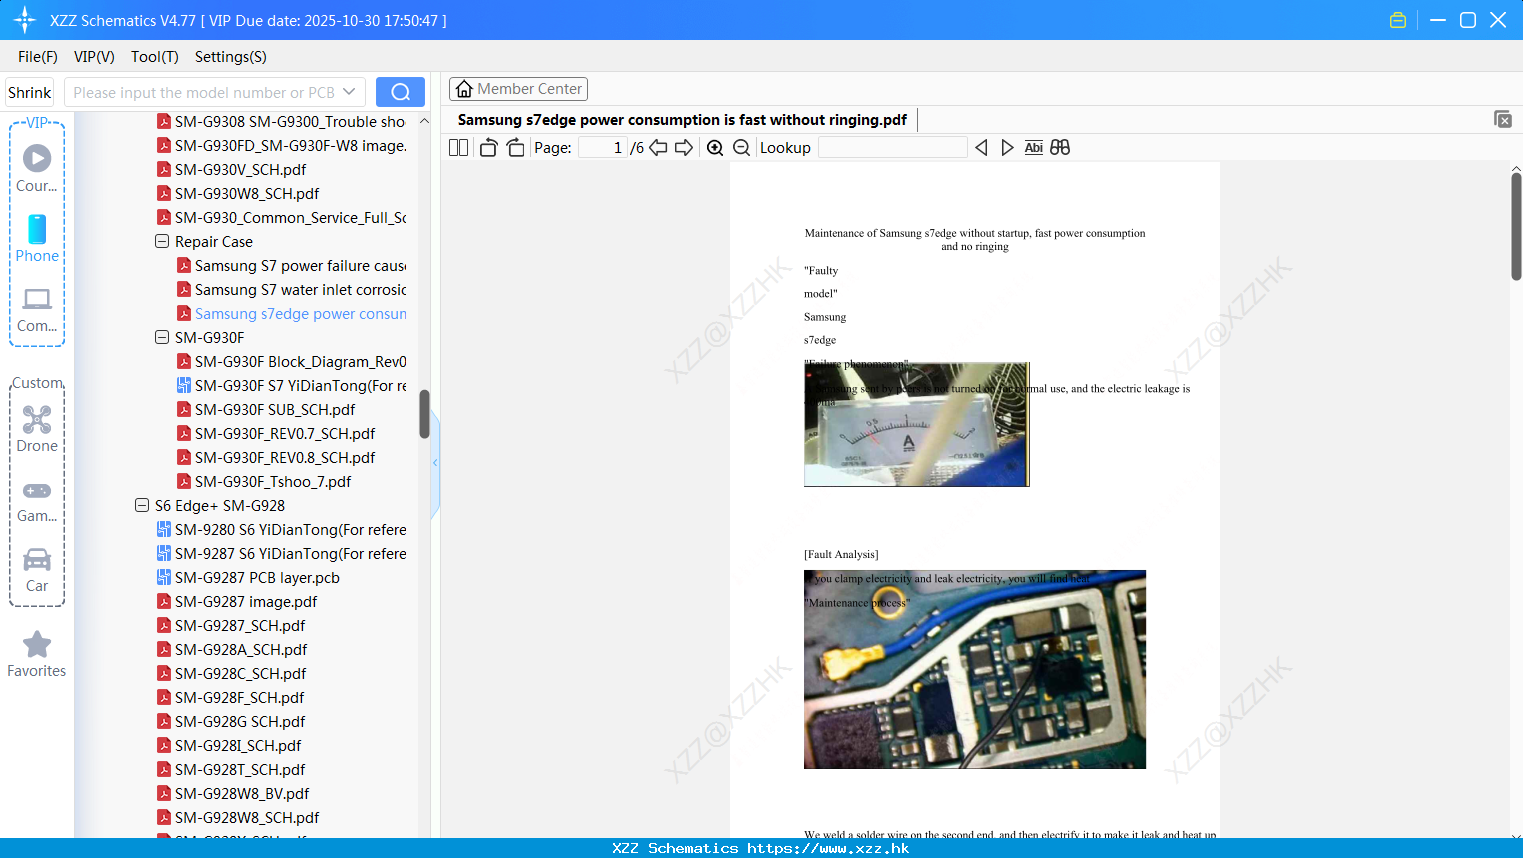
Task: Click the panel collapse handle beside tree
Action: tap(435, 462)
